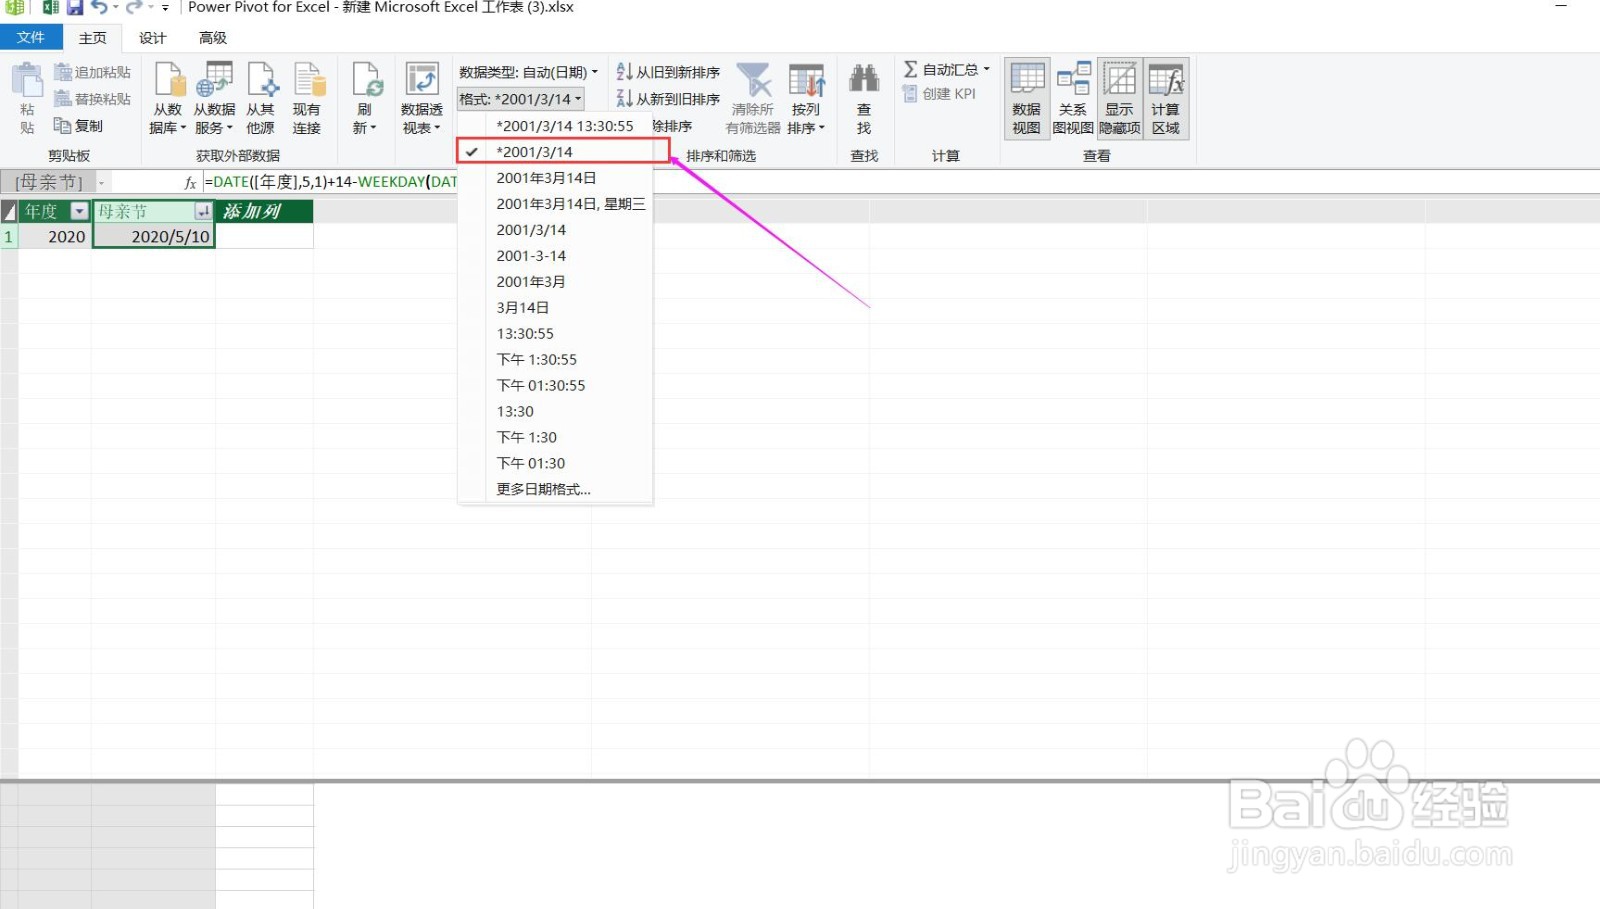Toggle 显示隐藏项 show hidden
The height and width of the screenshot is (909, 1600).
tap(1119, 98)
